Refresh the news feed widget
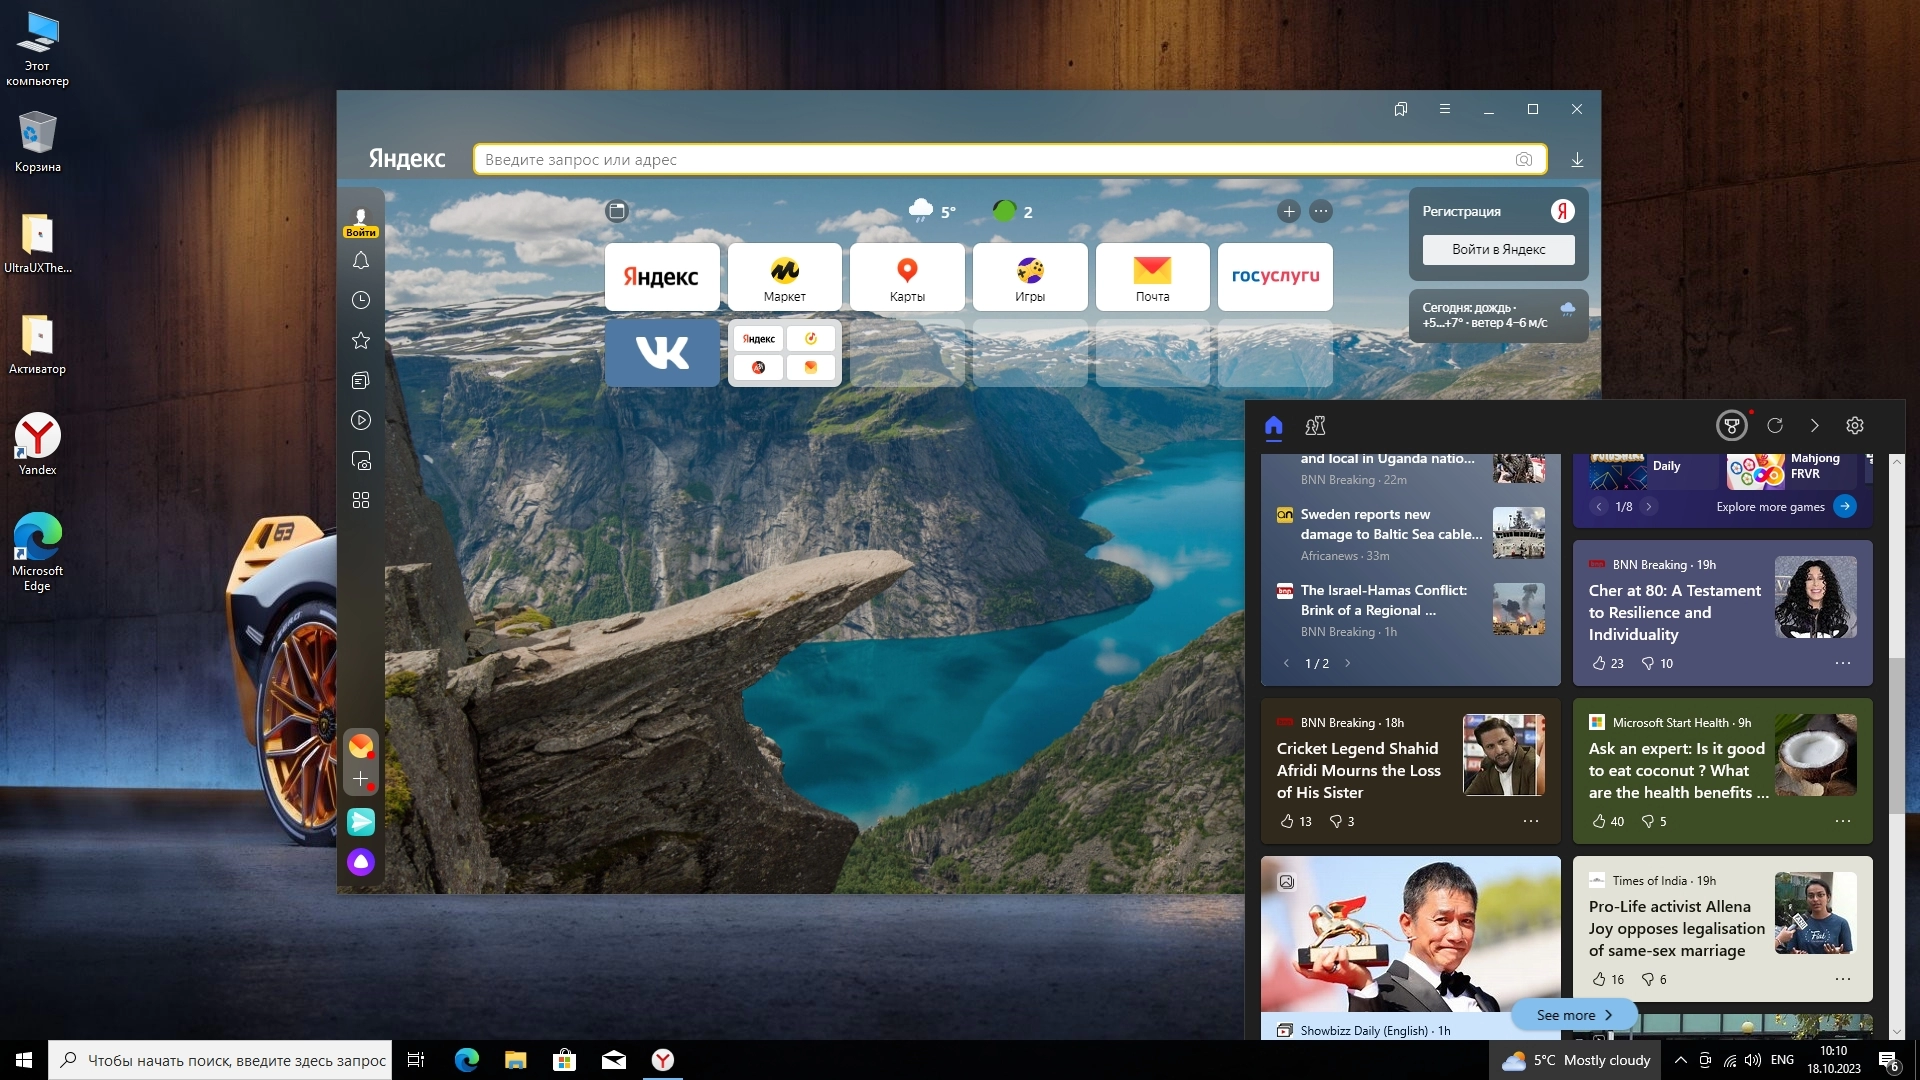This screenshot has width=1920, height=1080. tap(1775, 426)
